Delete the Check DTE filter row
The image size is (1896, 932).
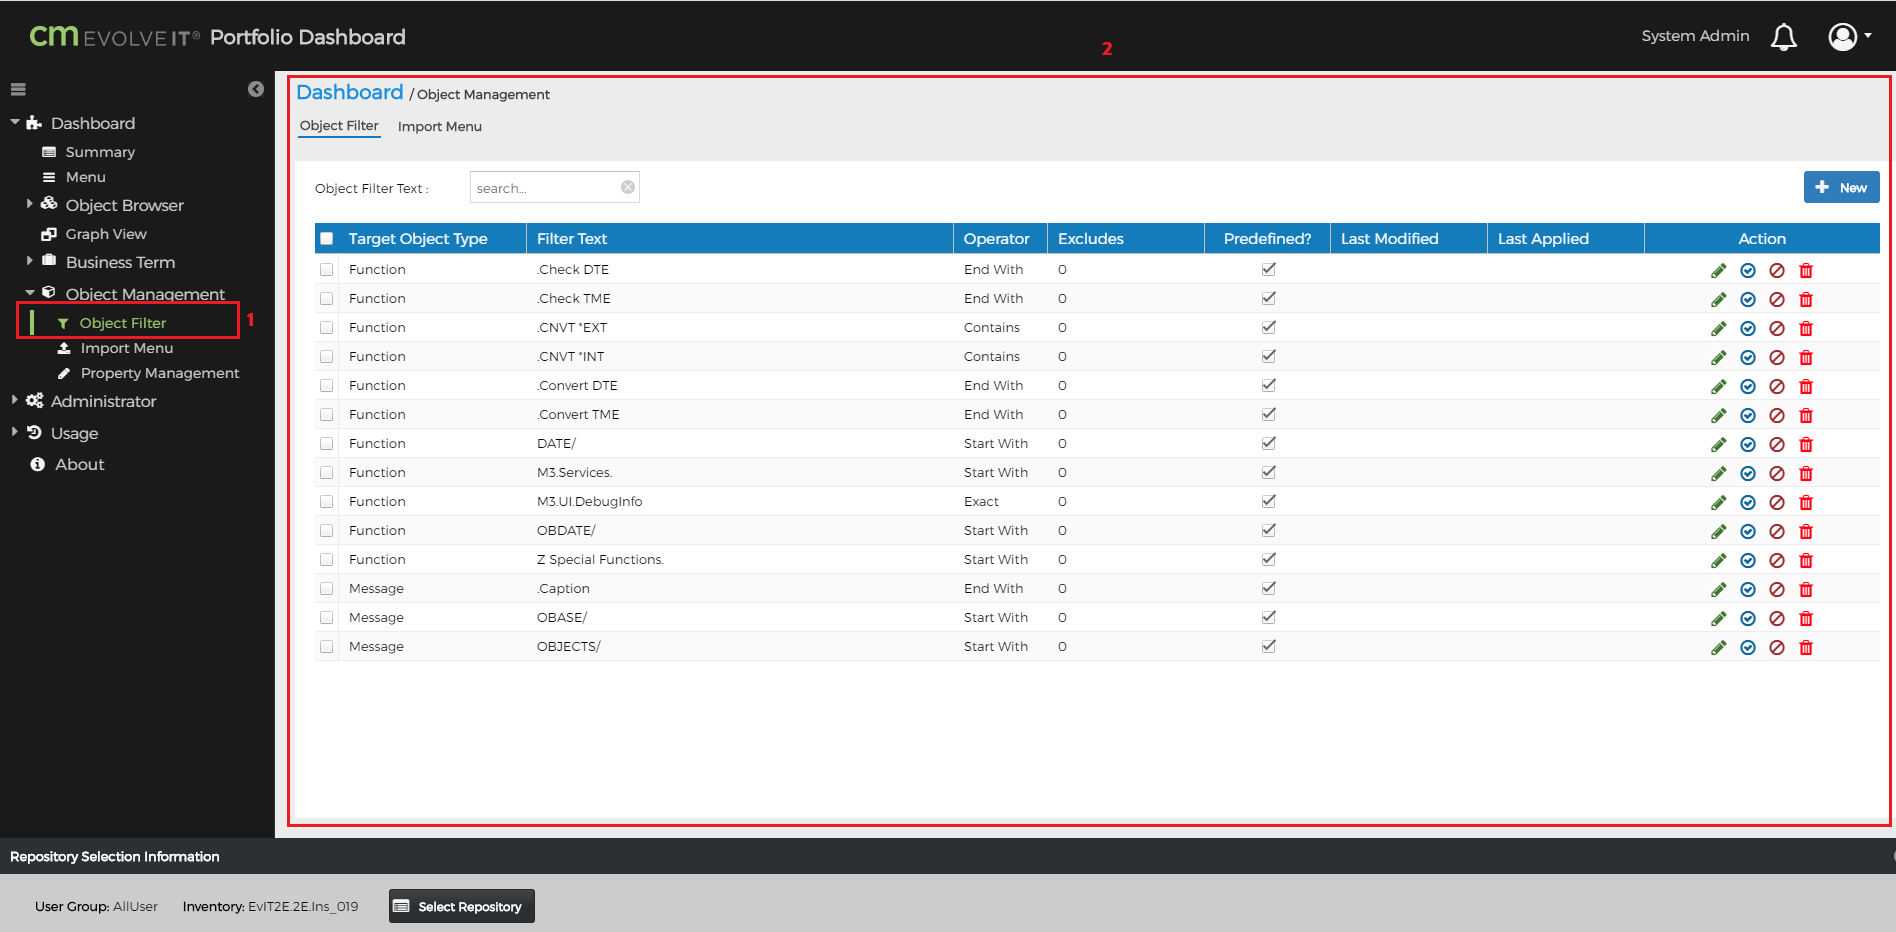[1806, 270]
